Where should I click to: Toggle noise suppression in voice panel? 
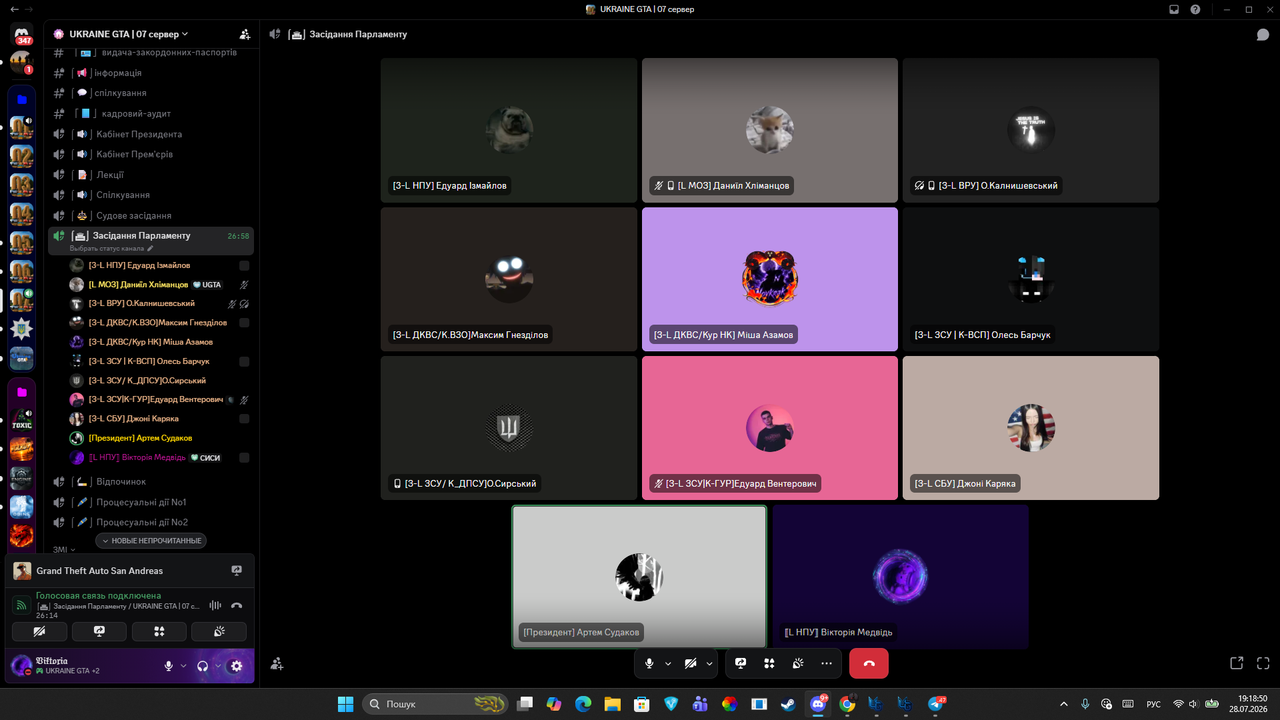point(215,605)
